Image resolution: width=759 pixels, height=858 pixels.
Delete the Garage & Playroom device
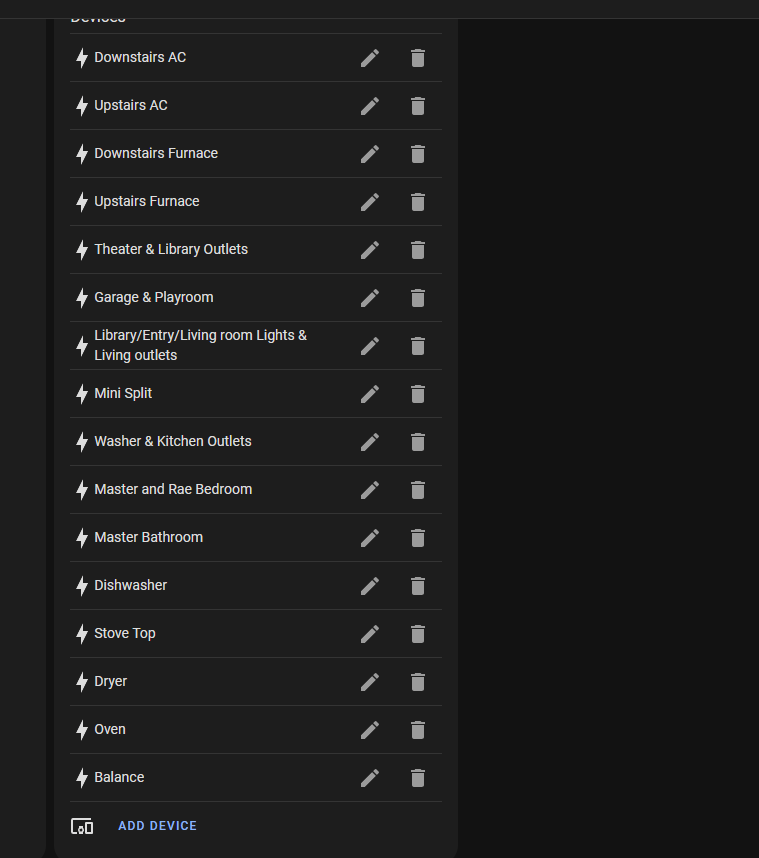point(418,298)
